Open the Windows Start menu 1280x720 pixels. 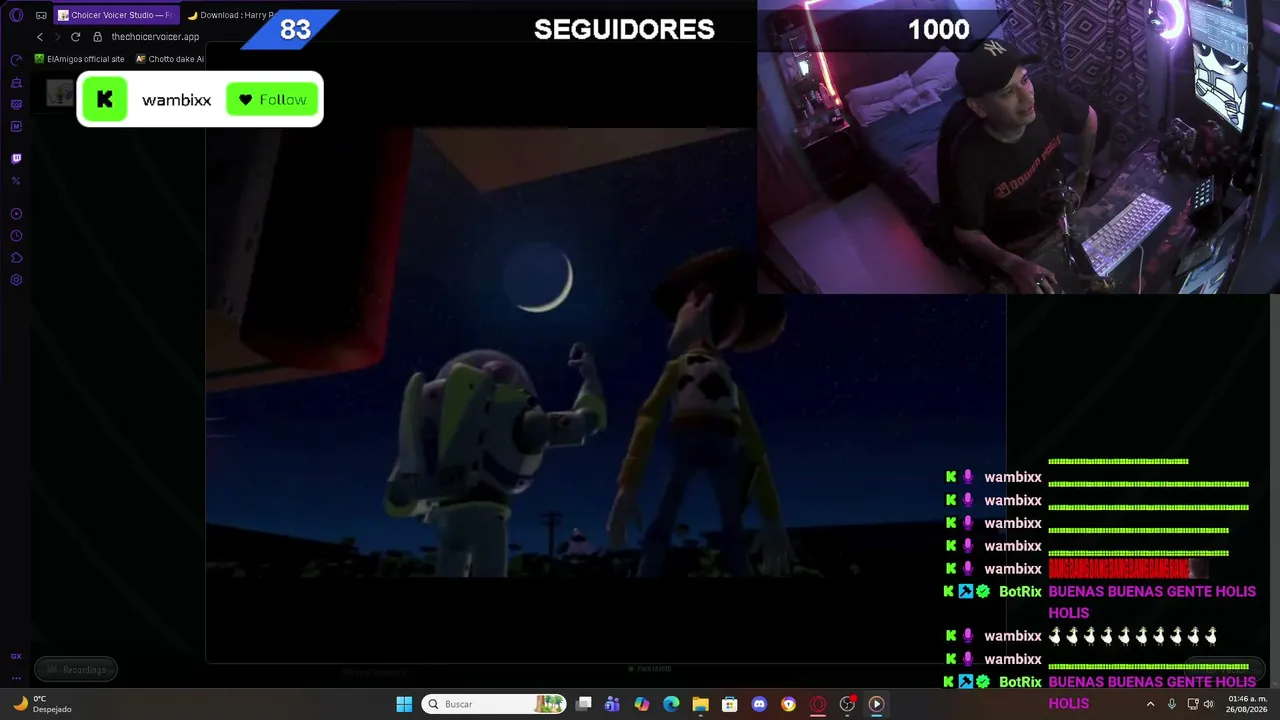point(404,704)
